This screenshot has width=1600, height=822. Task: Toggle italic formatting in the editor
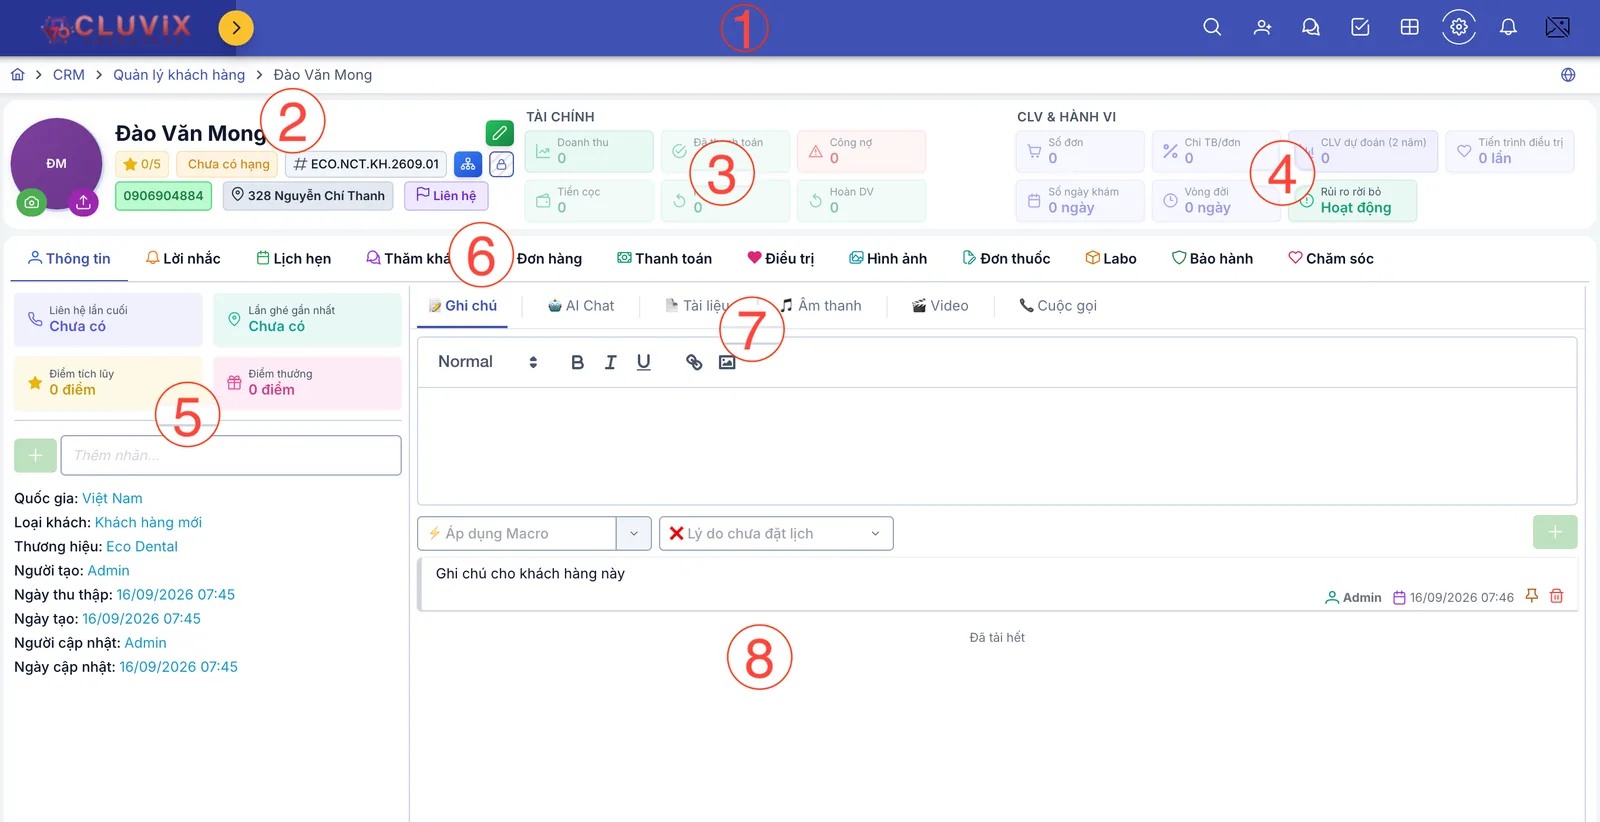pos(610,362)
